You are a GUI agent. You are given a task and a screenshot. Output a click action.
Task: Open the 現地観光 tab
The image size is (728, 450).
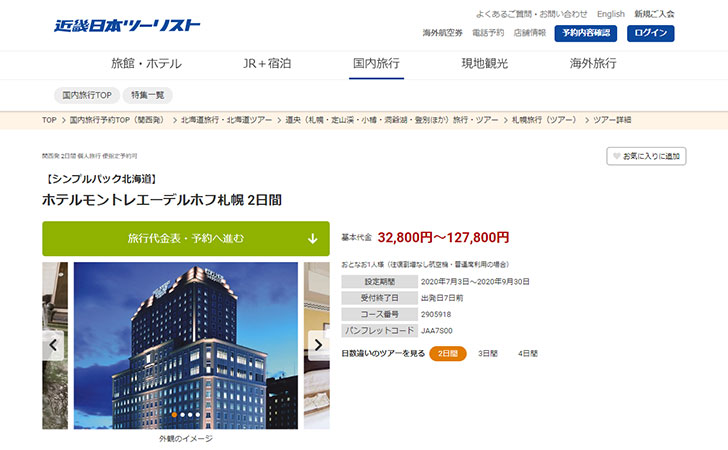484,64
